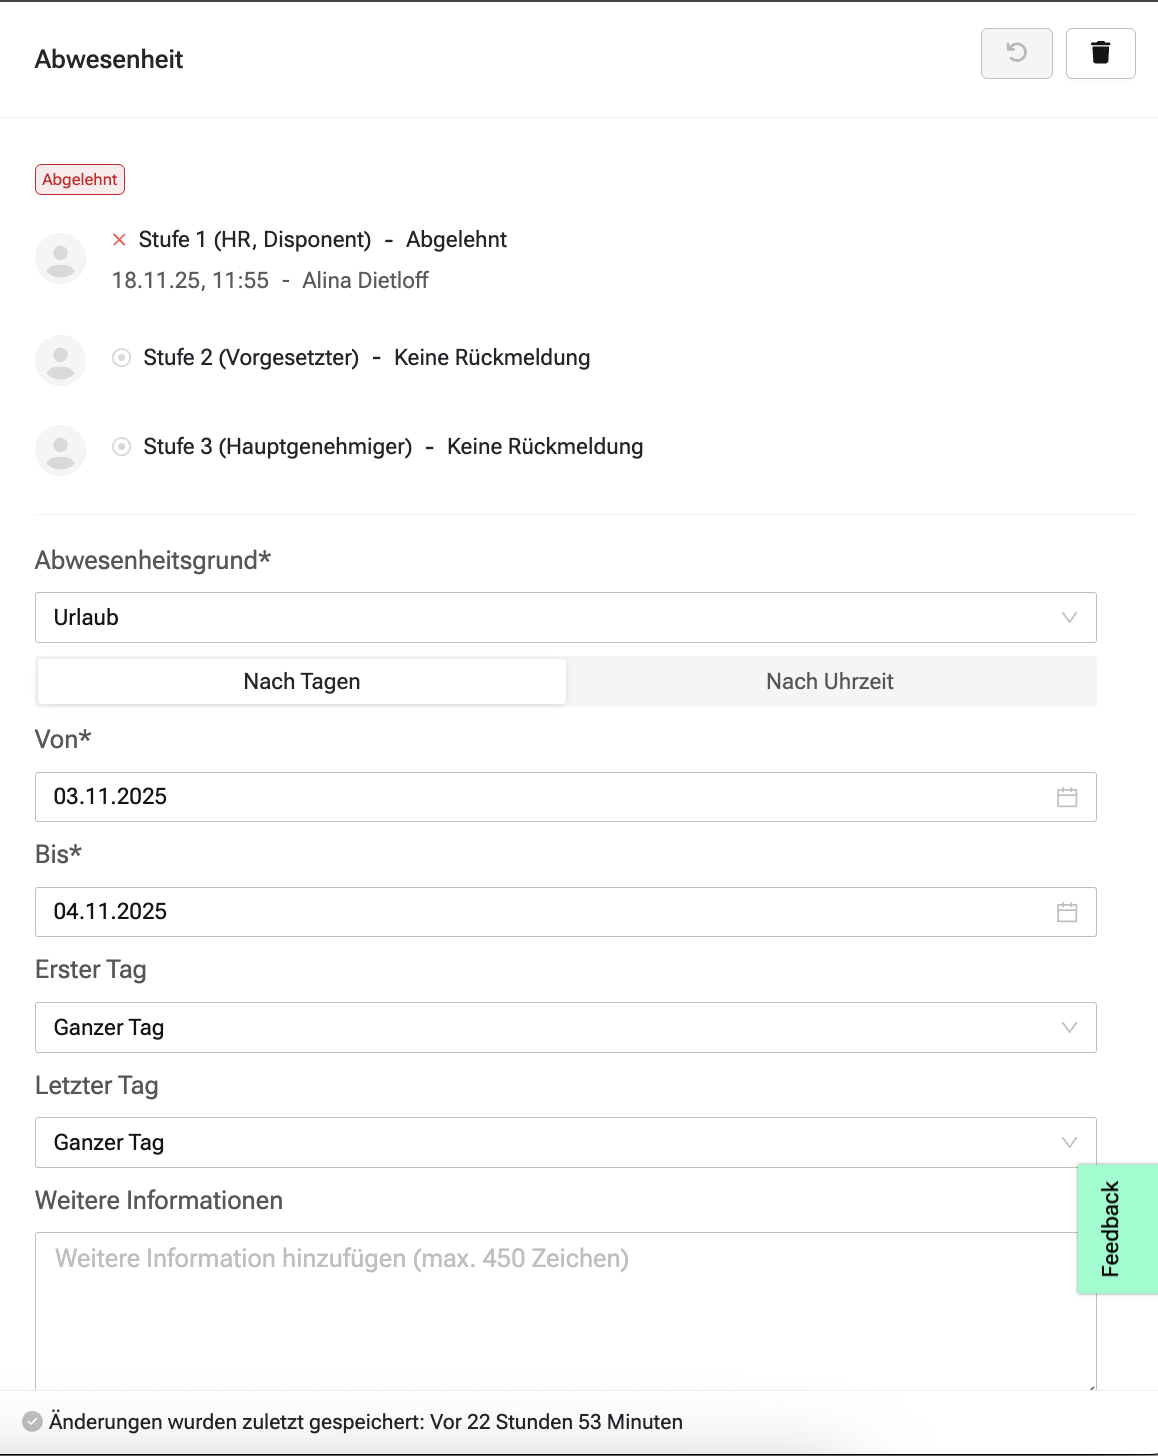Click the red X rejected icon

click(120, 240)
